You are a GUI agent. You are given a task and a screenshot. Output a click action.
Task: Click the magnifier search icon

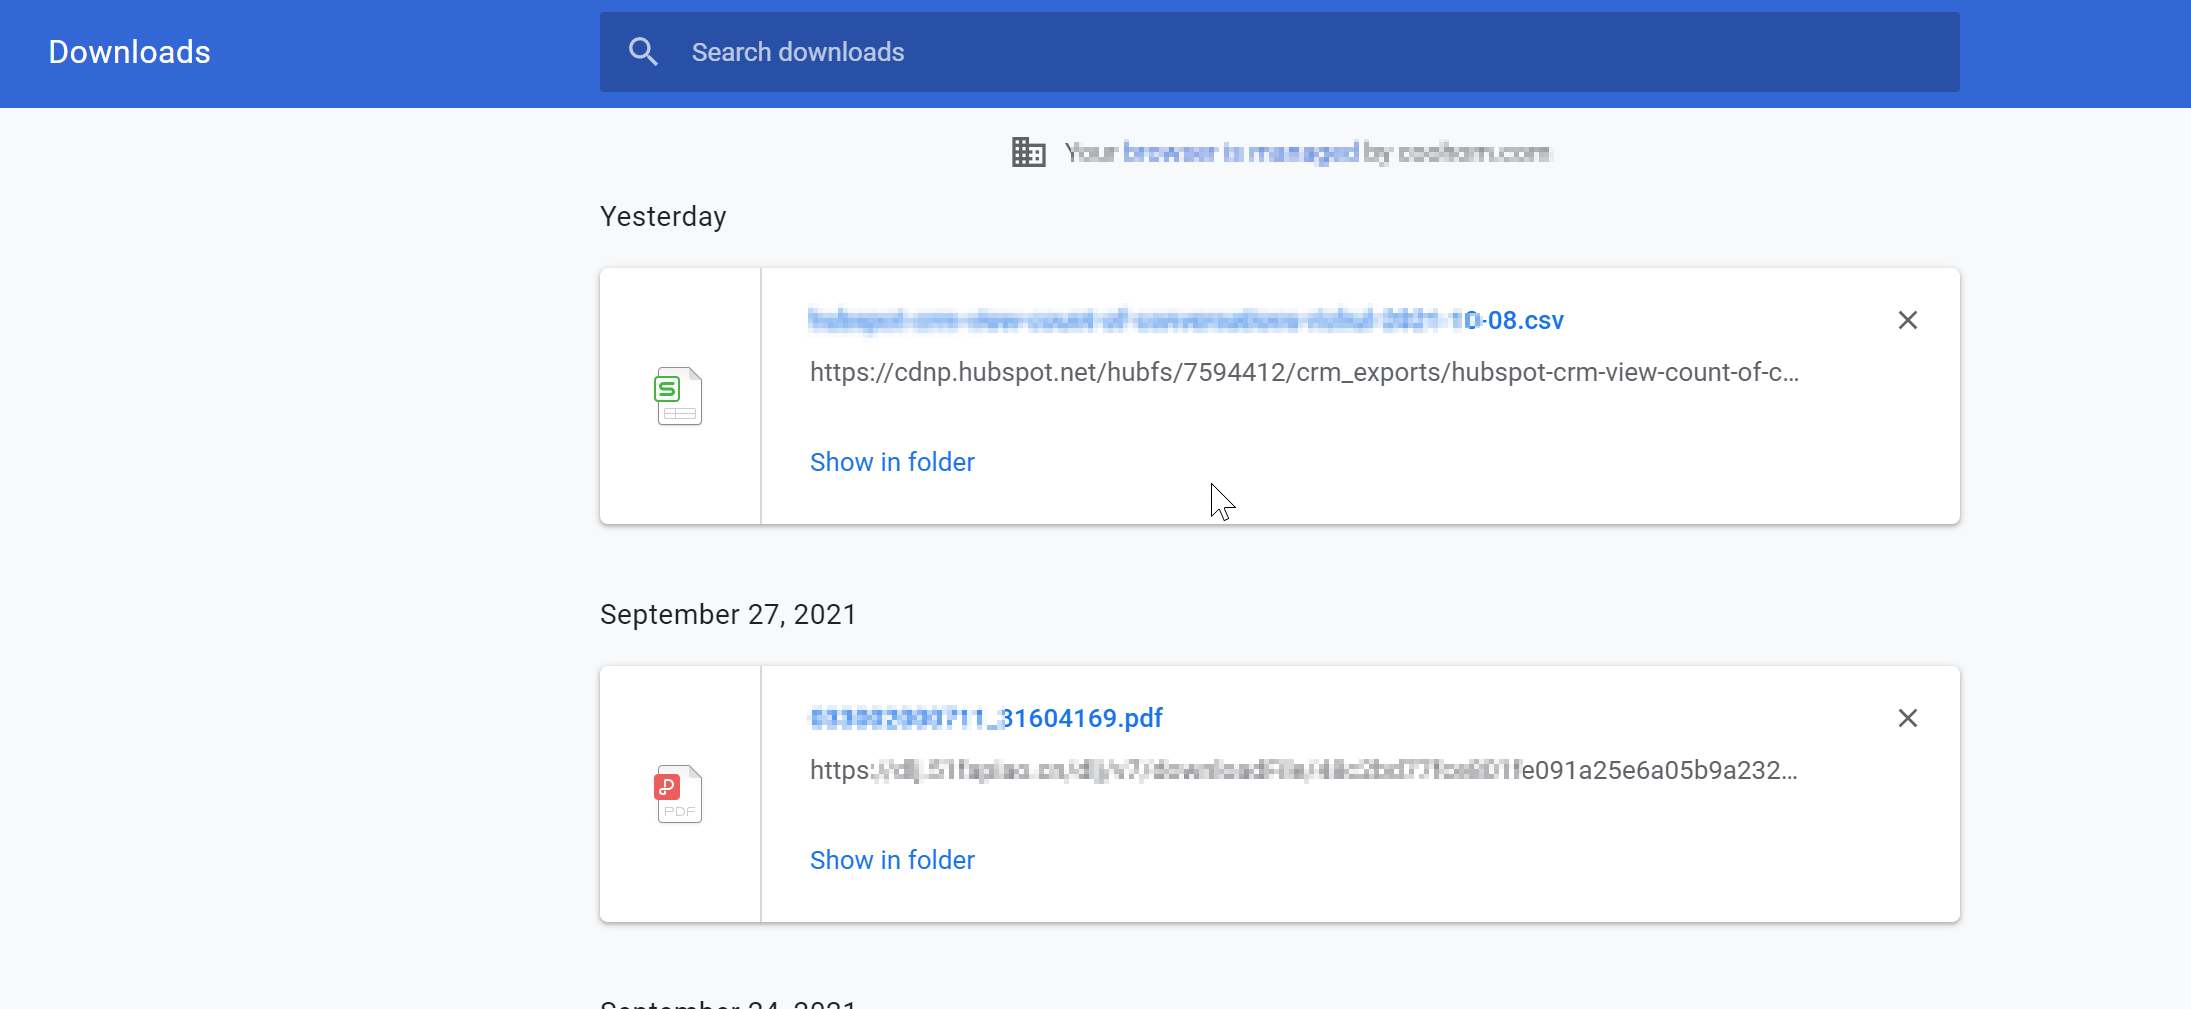[x=643, y=52]
